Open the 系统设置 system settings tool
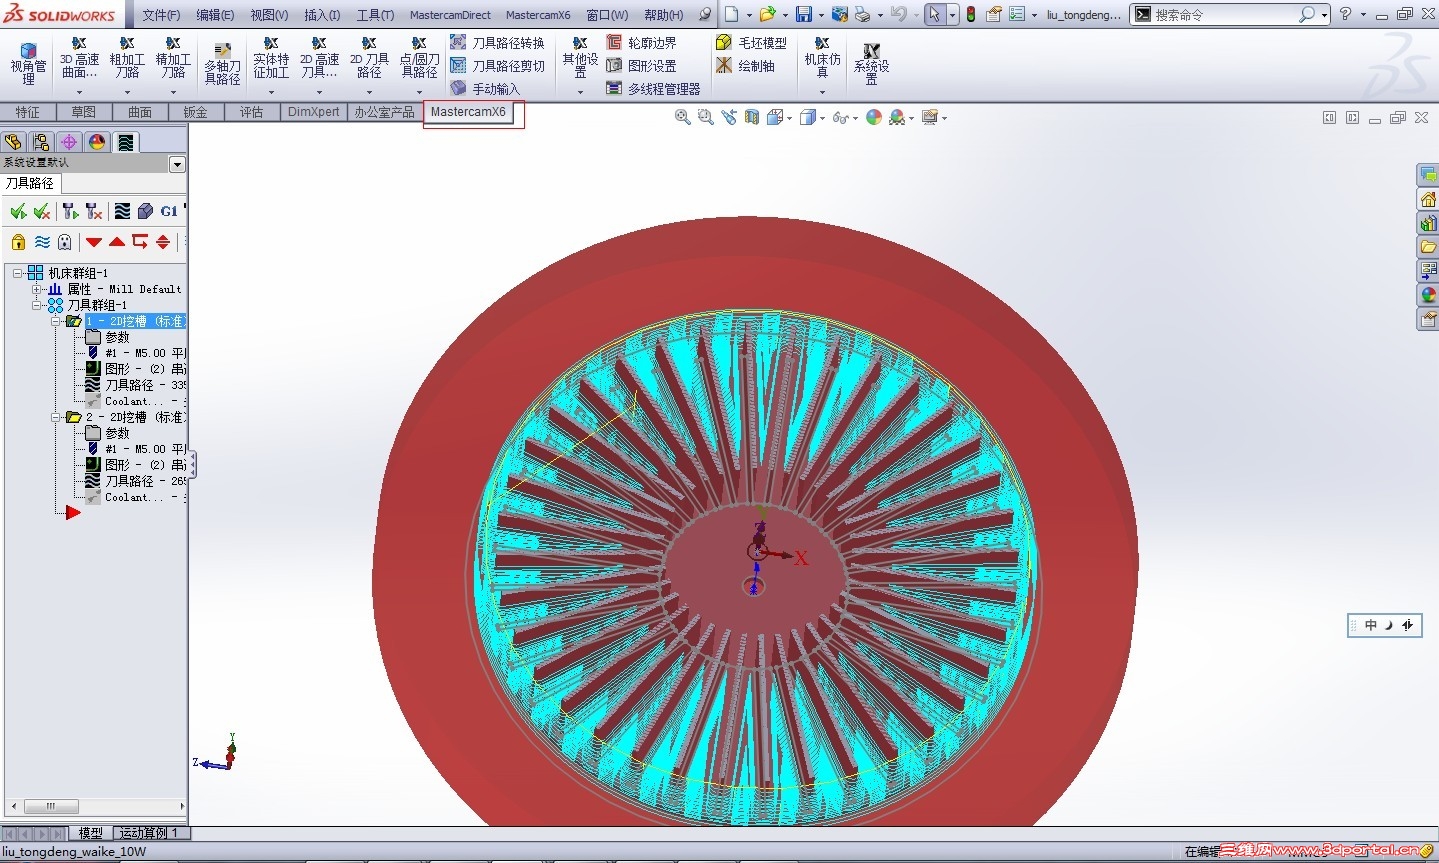Image resolution: width=1439 pixels, height=863 pixels. tap(871, 64)
